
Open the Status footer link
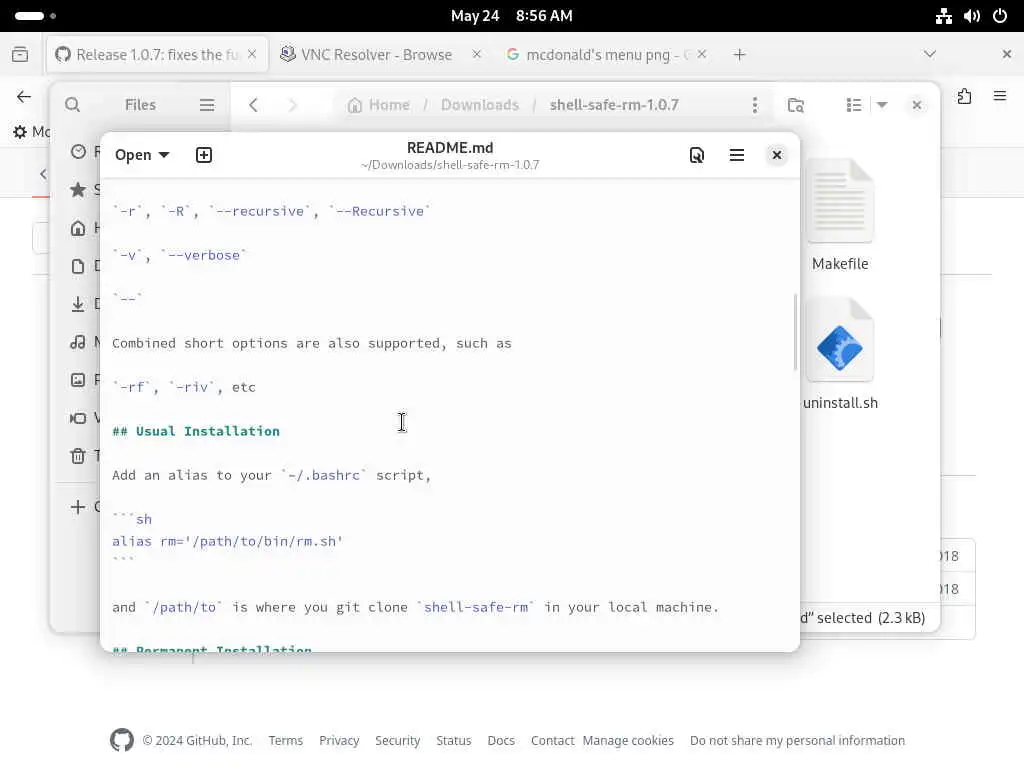click(454, 741)
